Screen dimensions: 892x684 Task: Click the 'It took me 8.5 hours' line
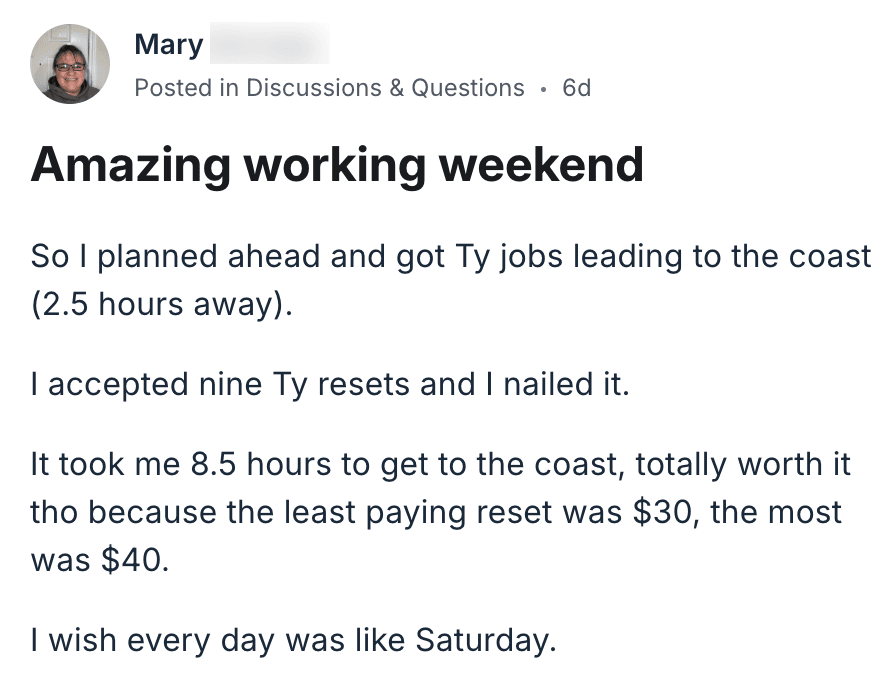pyautogui.click(x=440, y=464)
